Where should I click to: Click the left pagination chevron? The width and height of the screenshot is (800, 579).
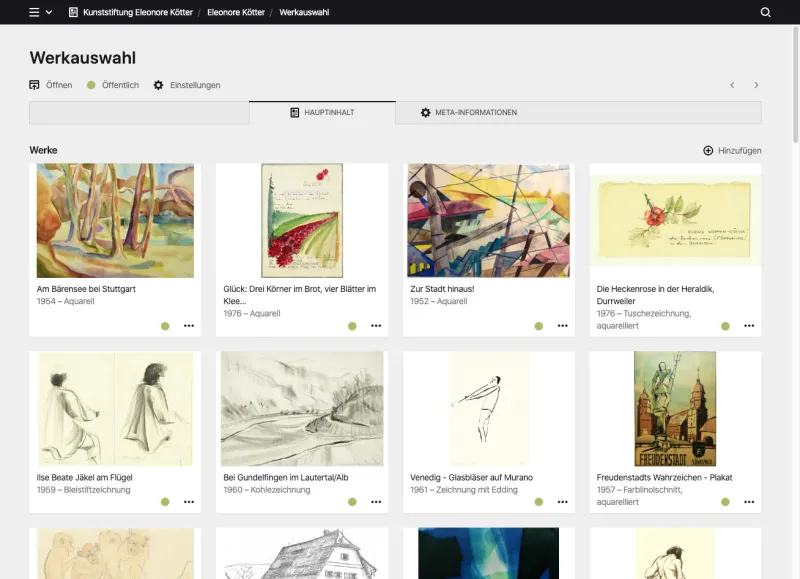[x=733, y=85]
